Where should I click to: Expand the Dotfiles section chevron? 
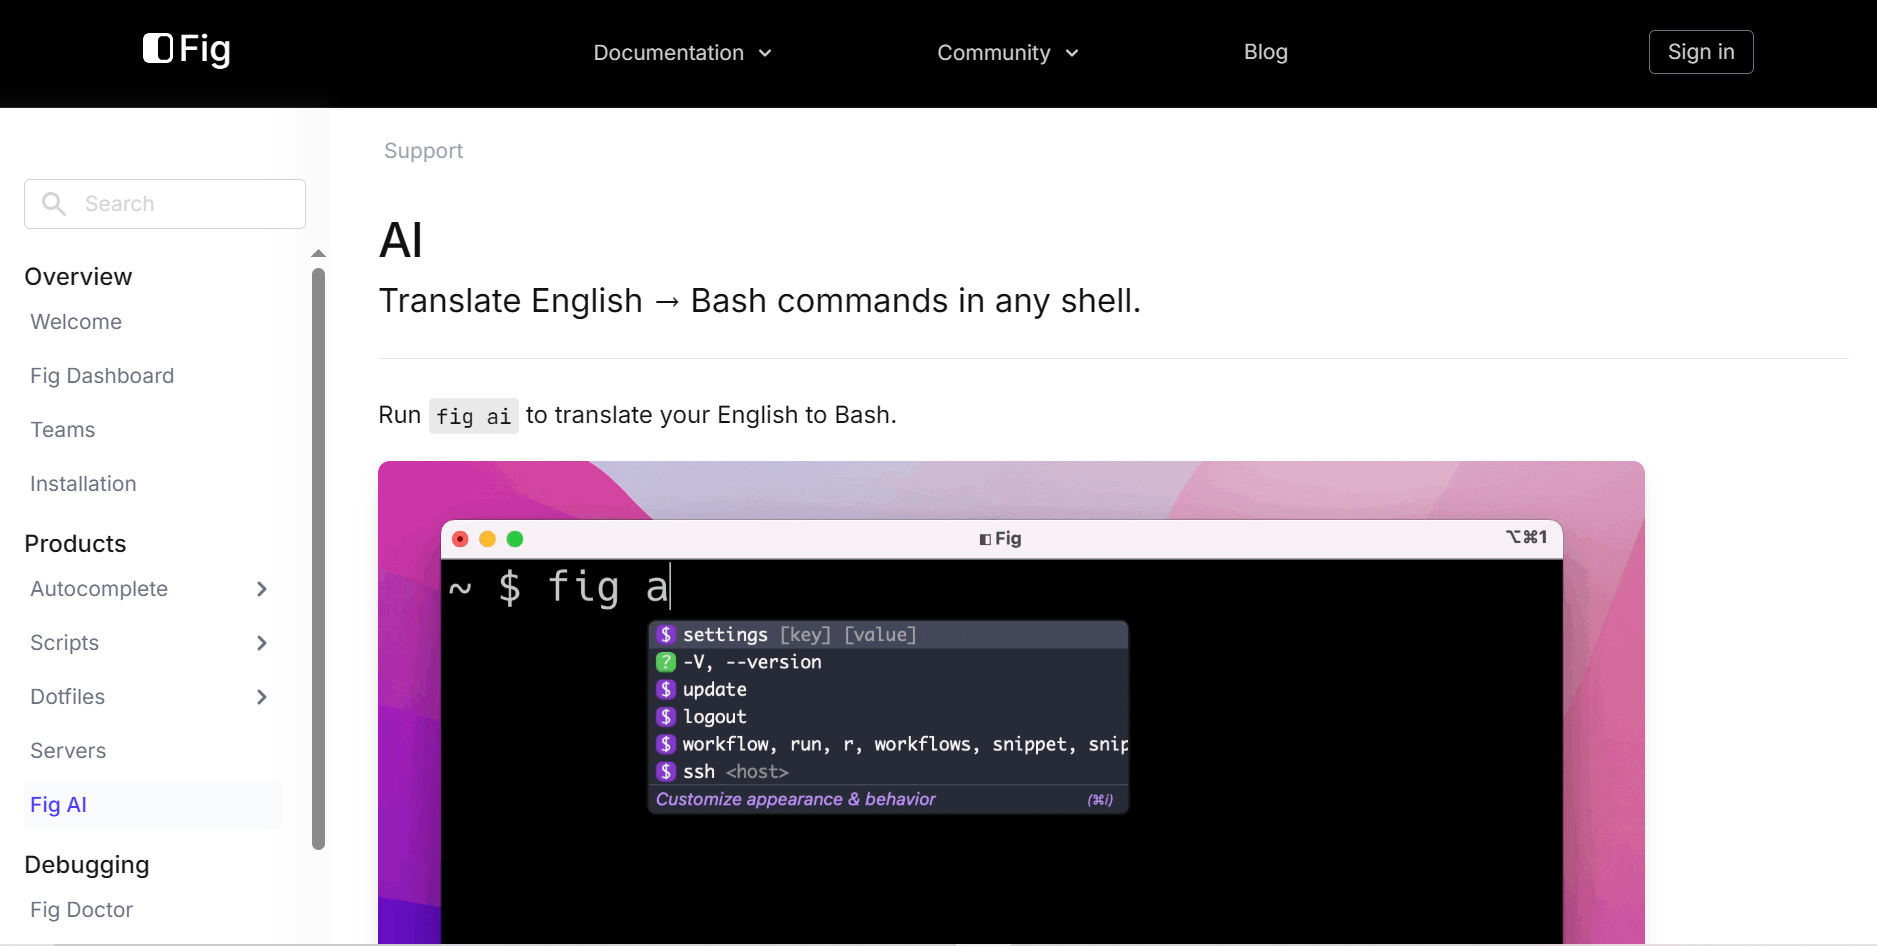pyautogui.click(x=262, y=697)
